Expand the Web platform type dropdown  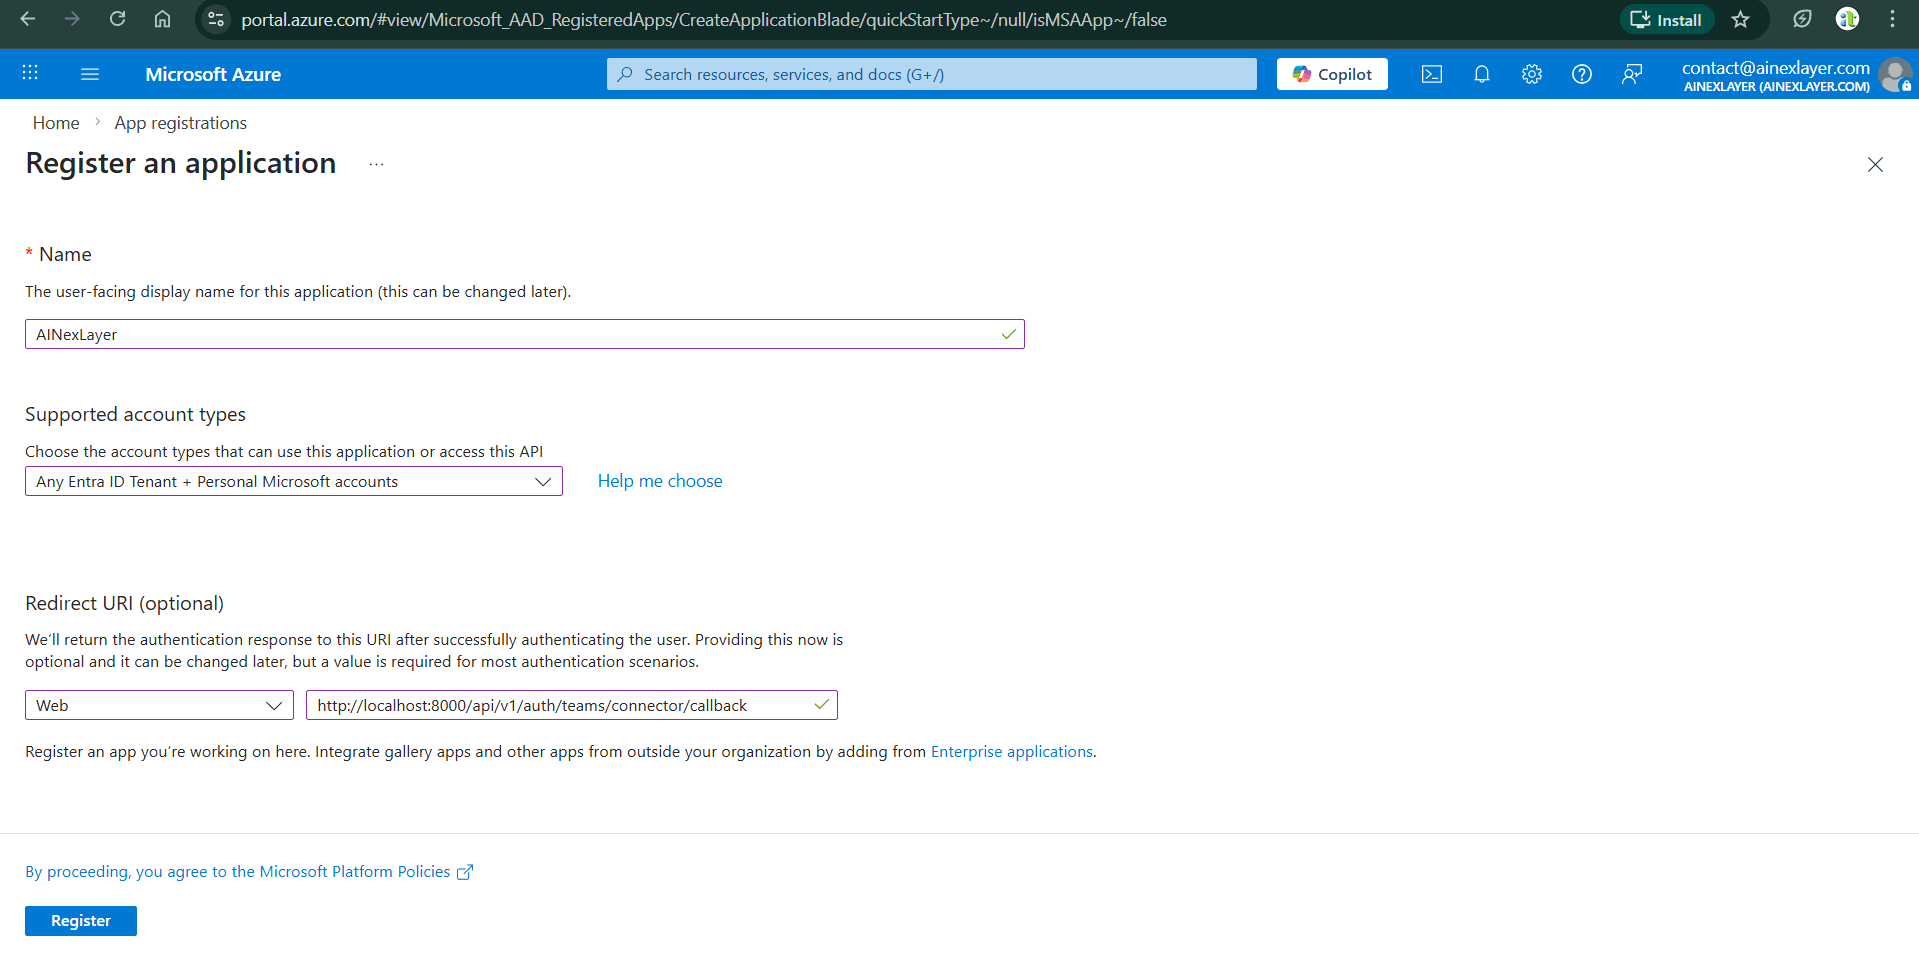coord(159,705)
